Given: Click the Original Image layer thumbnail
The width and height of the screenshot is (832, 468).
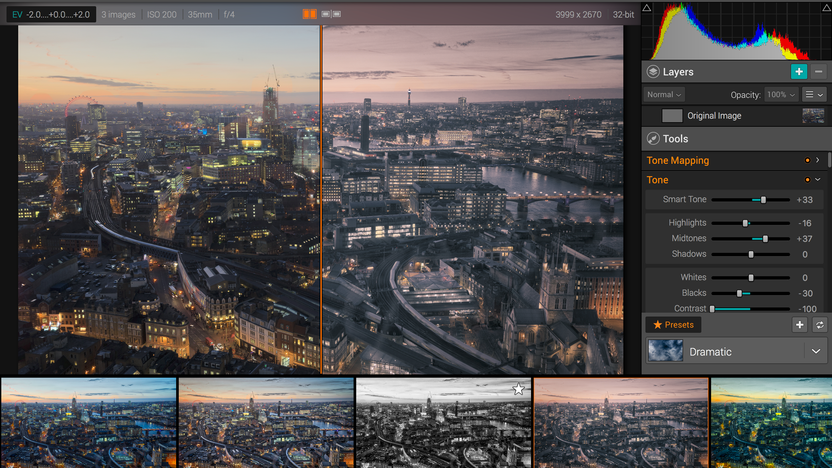Looking at the screenshot, I should [x=813, y=116].
